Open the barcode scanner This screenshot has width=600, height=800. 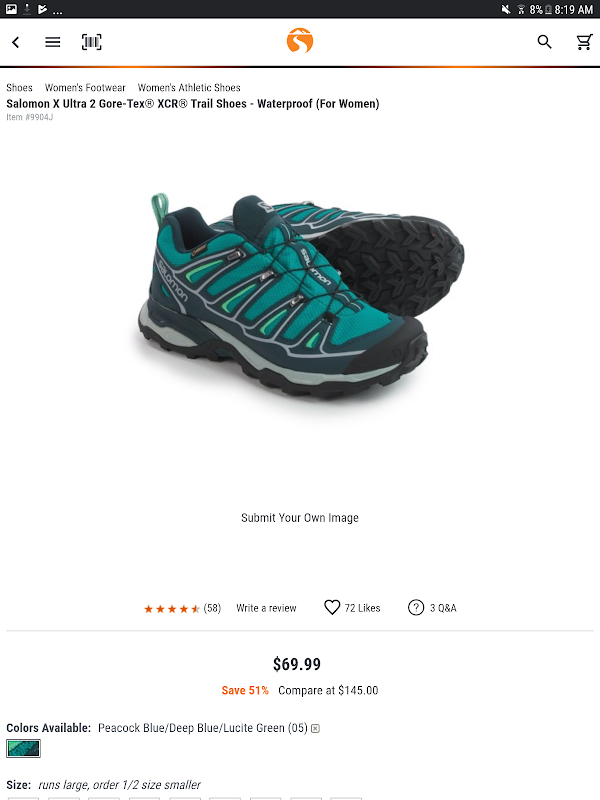click(92, 42)
